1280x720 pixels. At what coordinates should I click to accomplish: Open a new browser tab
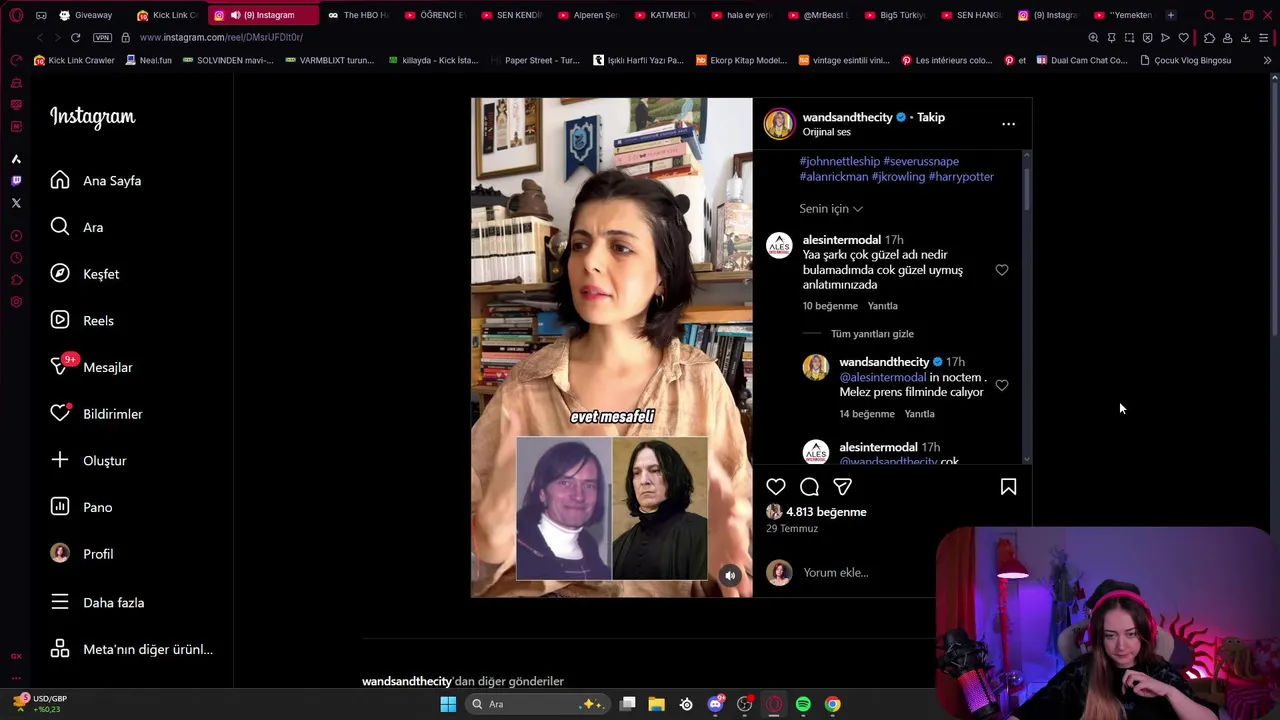click(1171, 15)
